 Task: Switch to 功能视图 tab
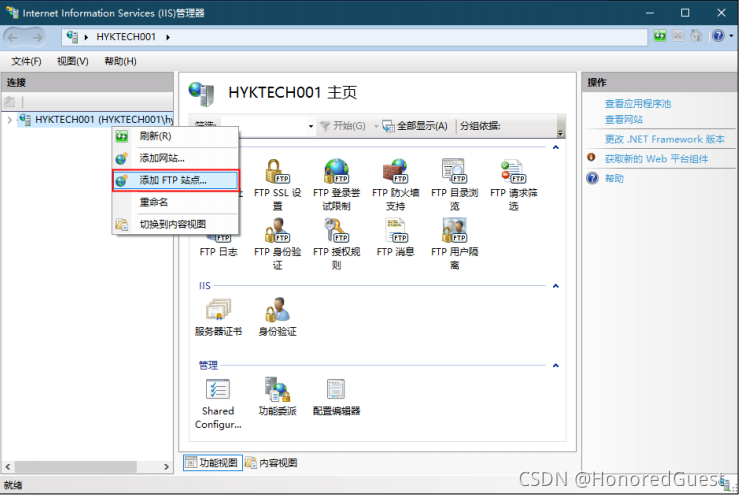coord(213,463)
